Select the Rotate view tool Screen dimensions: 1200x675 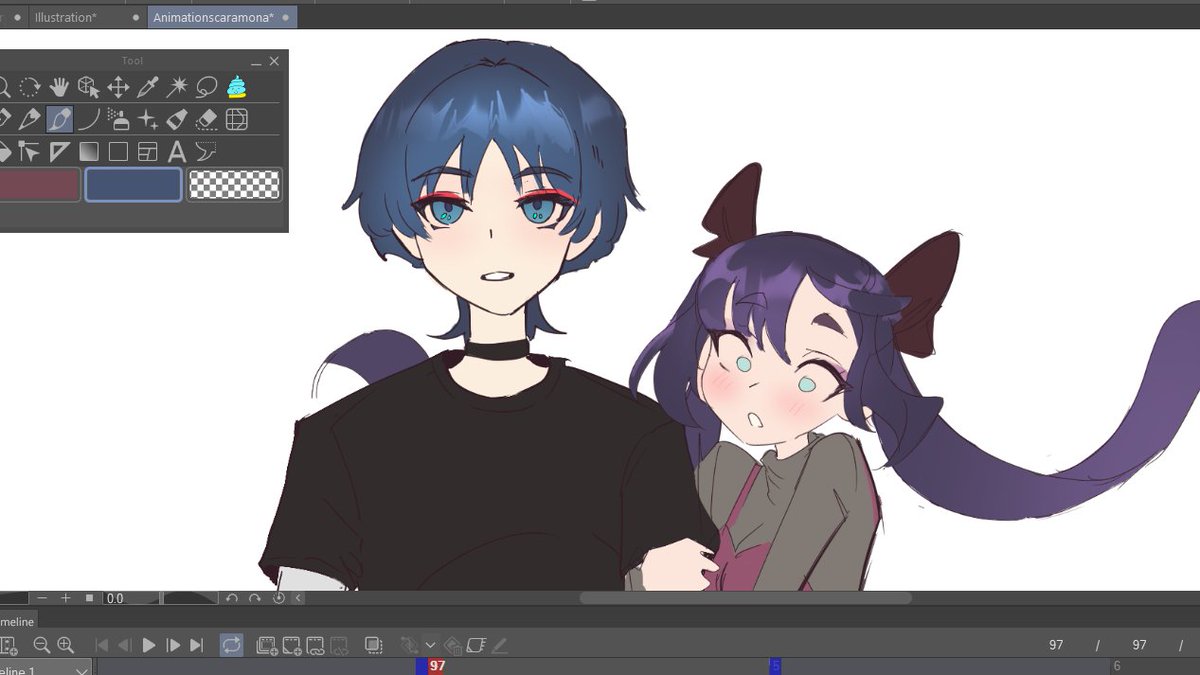click(x=30, y=87)
